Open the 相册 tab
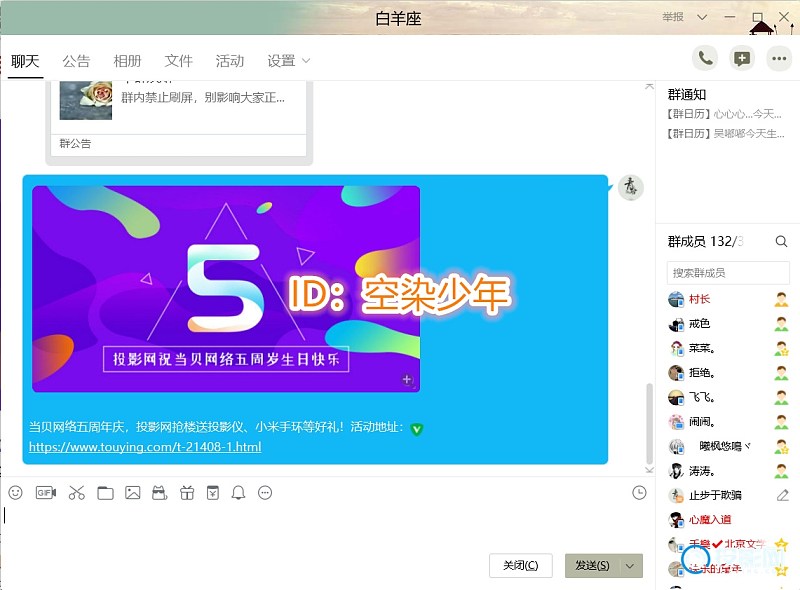 click(x=127, y=61)
